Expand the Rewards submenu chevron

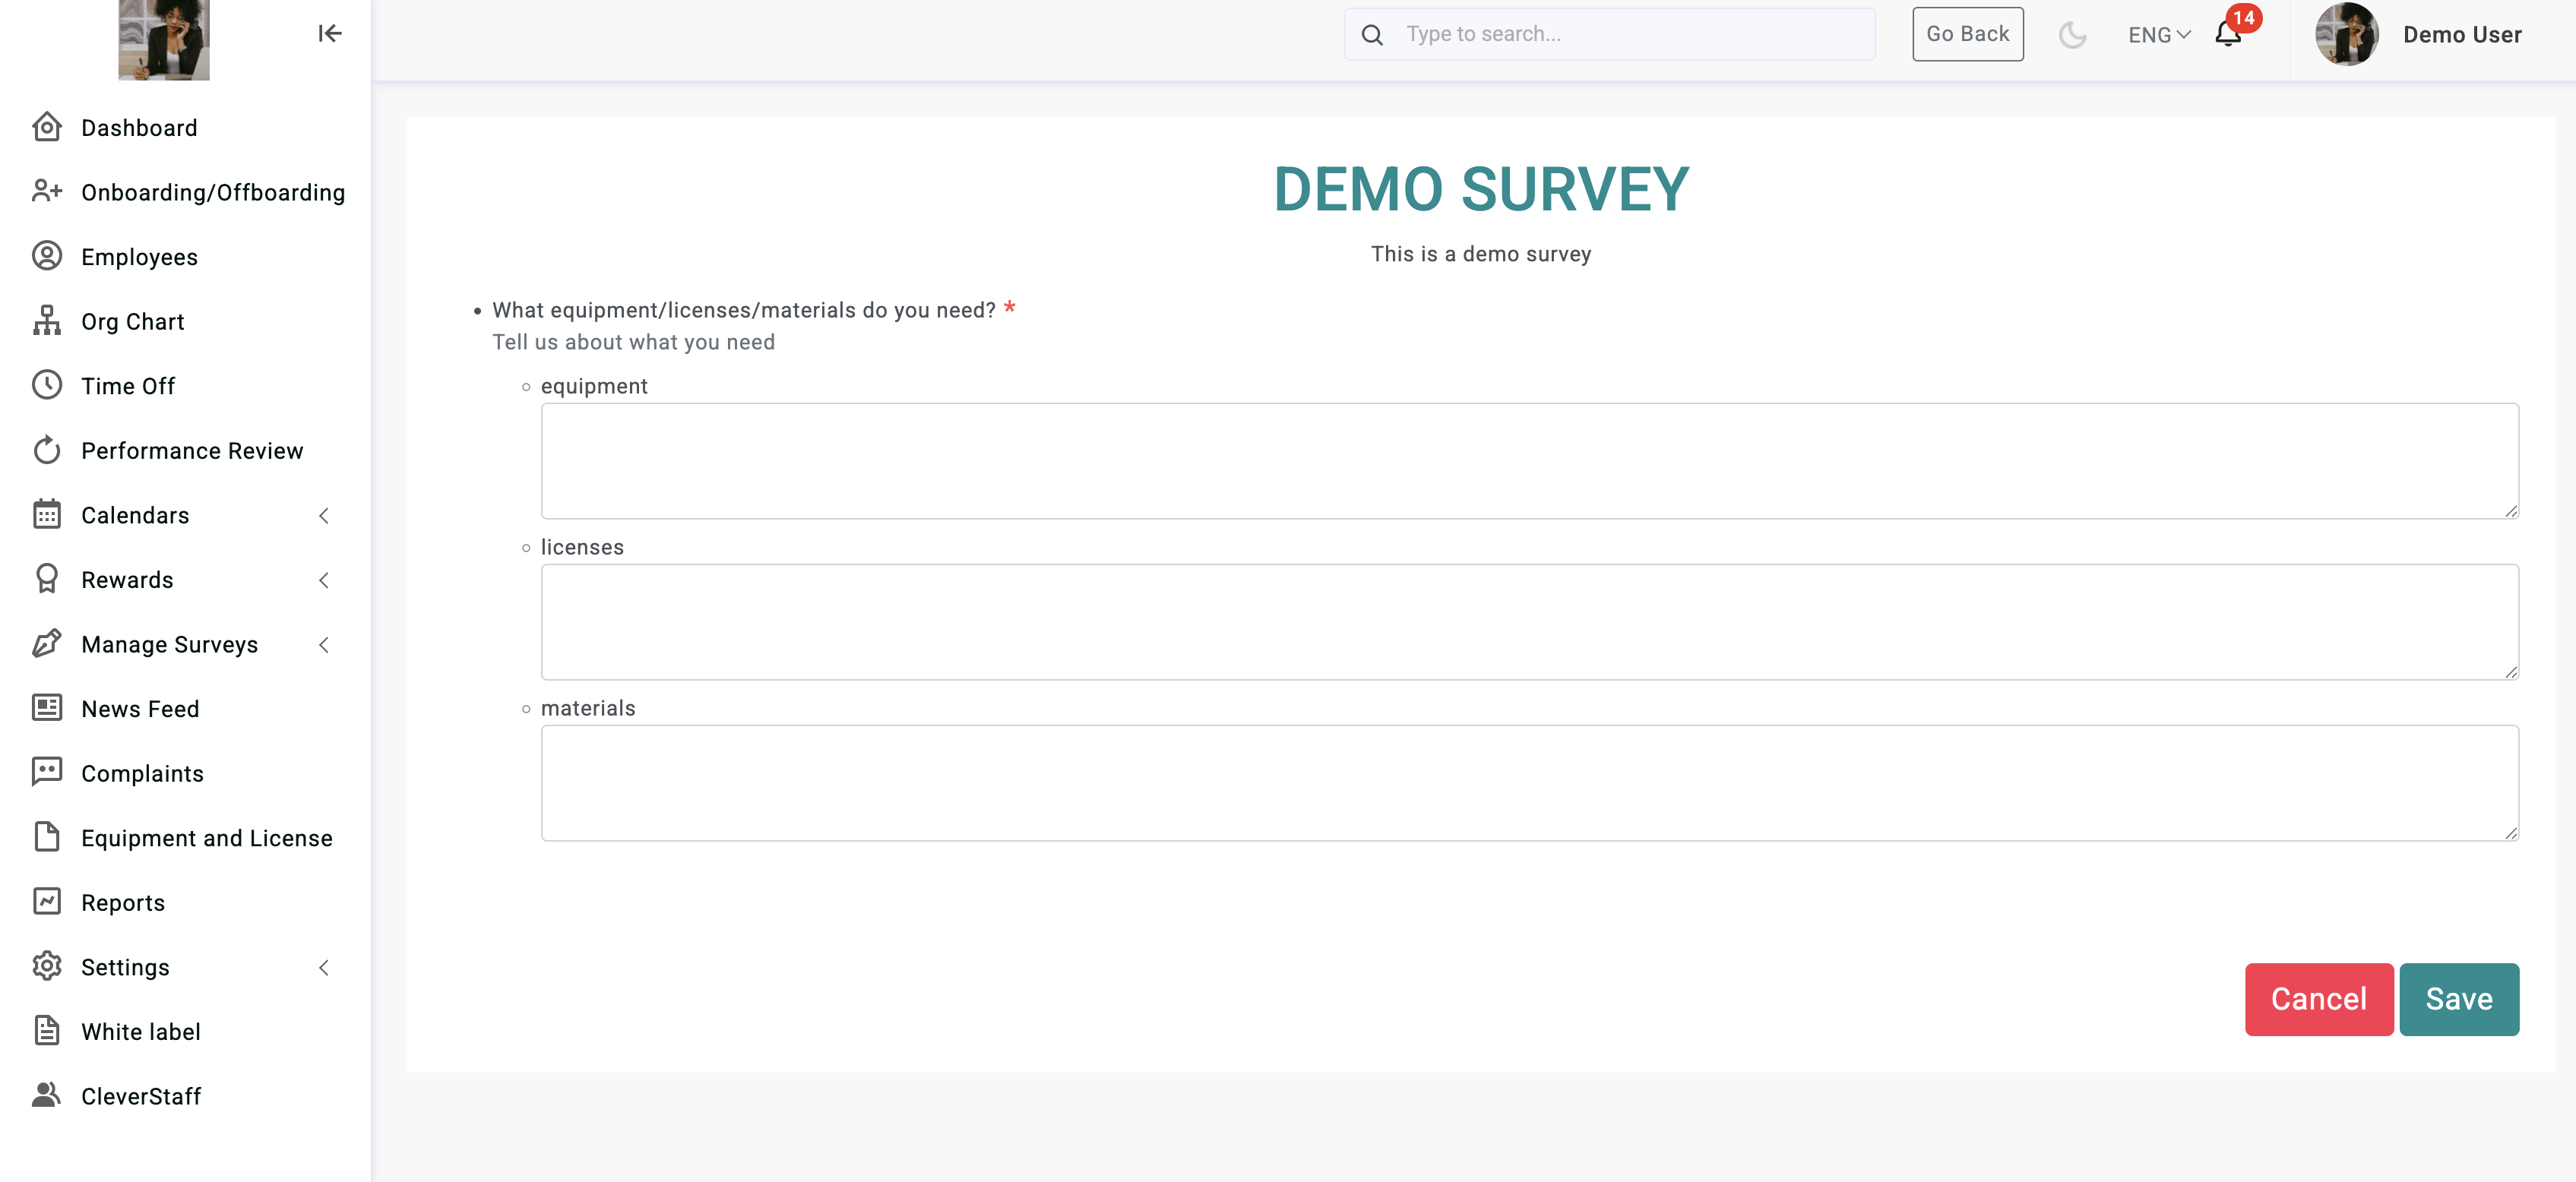[324, 581]
